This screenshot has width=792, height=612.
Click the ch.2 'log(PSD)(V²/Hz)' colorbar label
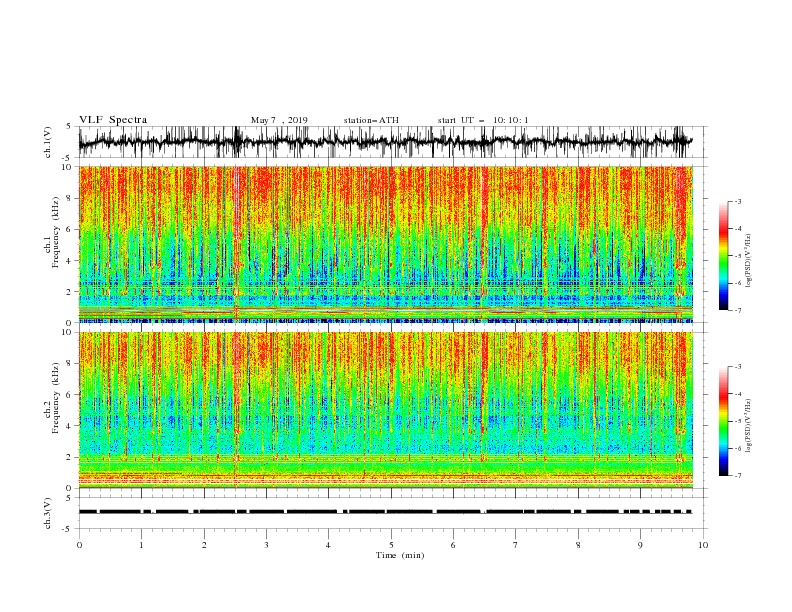coord(748,425)
